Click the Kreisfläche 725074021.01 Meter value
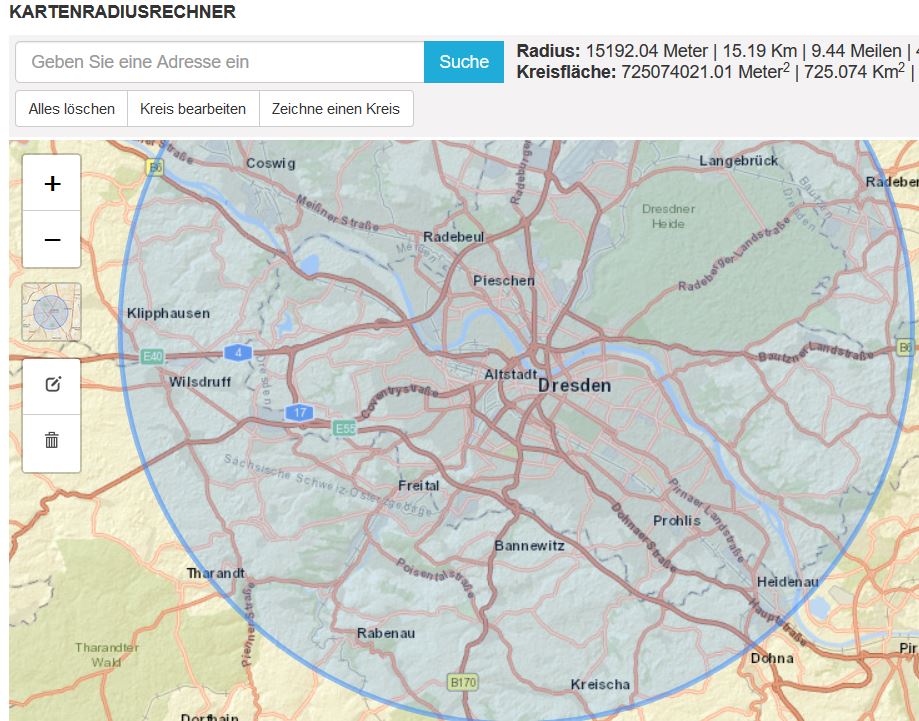The image size is (919, 721). pos(705,72)
